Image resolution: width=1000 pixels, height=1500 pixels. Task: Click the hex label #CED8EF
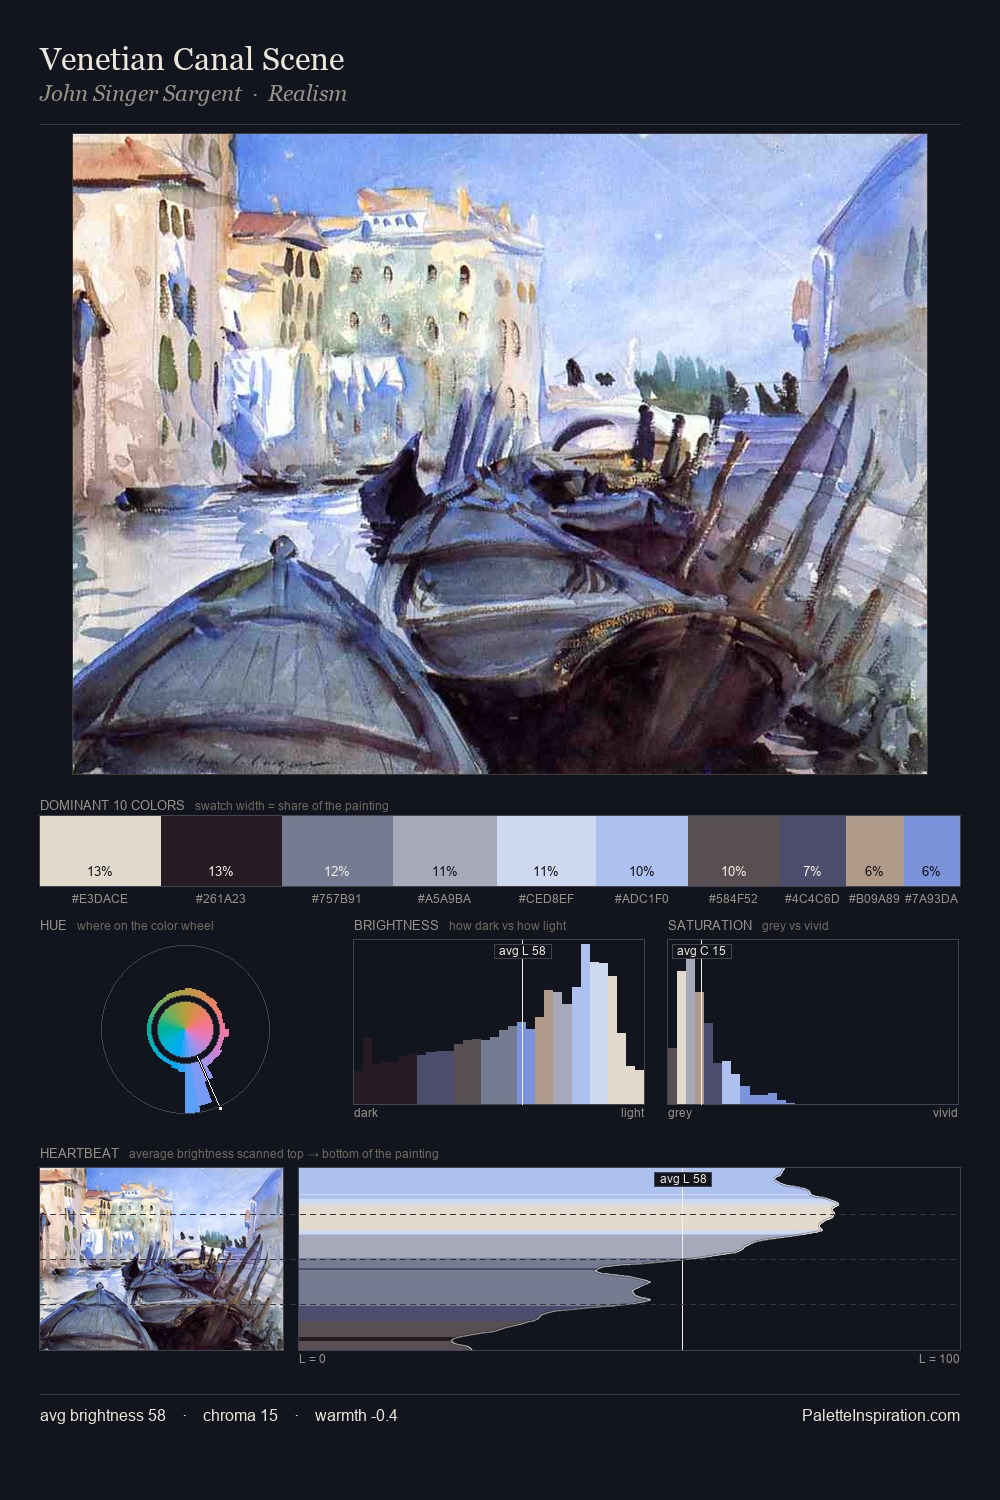click(x=546, y=898)
